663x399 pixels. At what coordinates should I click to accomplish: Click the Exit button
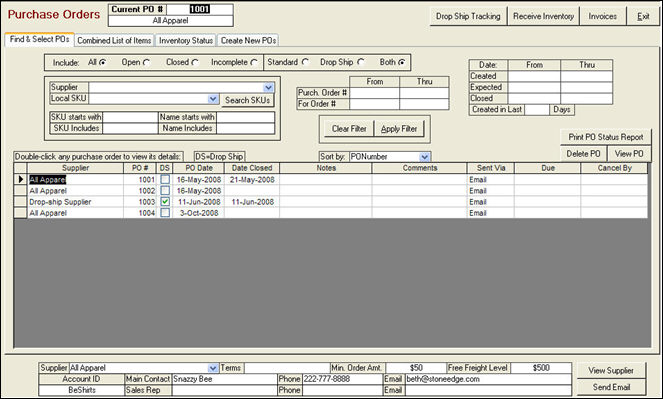643,16
